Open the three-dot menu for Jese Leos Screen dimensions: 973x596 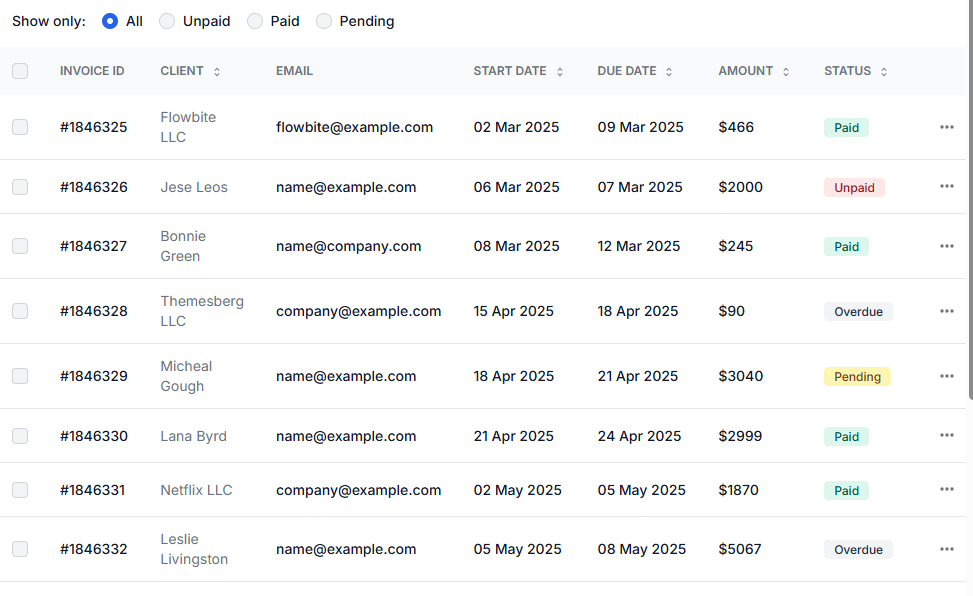(x=946, y=187)
